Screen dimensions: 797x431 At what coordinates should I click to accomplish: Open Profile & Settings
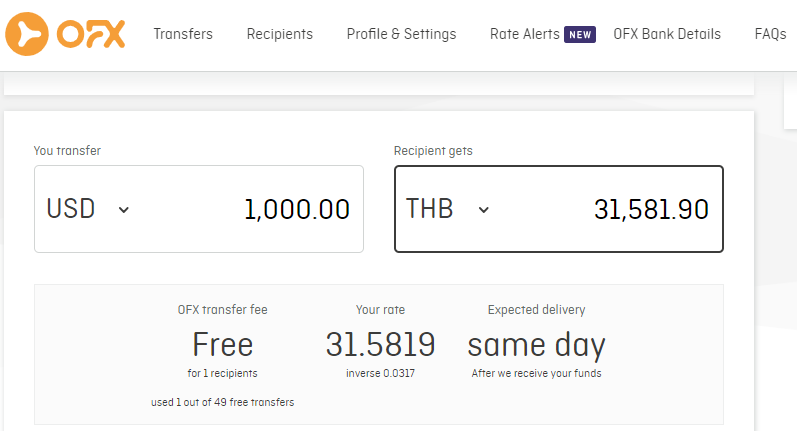point(401,34)
